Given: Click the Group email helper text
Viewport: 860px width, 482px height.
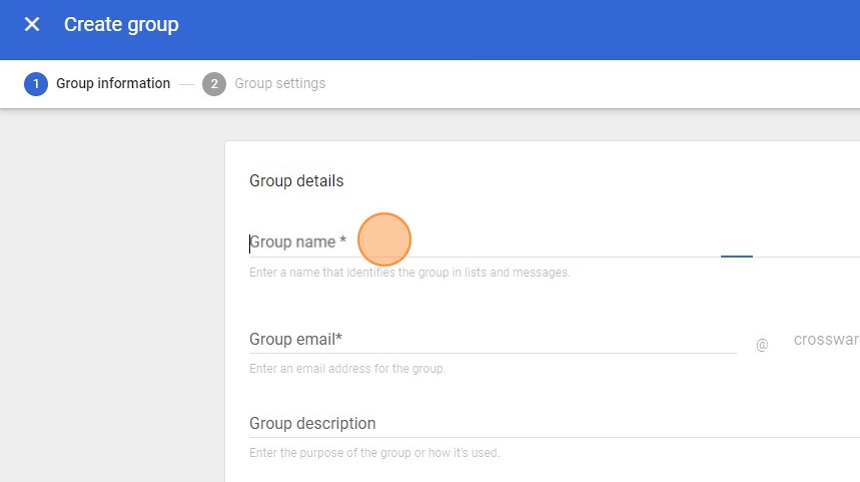Looking at the screenshot, I should (347, 369).
